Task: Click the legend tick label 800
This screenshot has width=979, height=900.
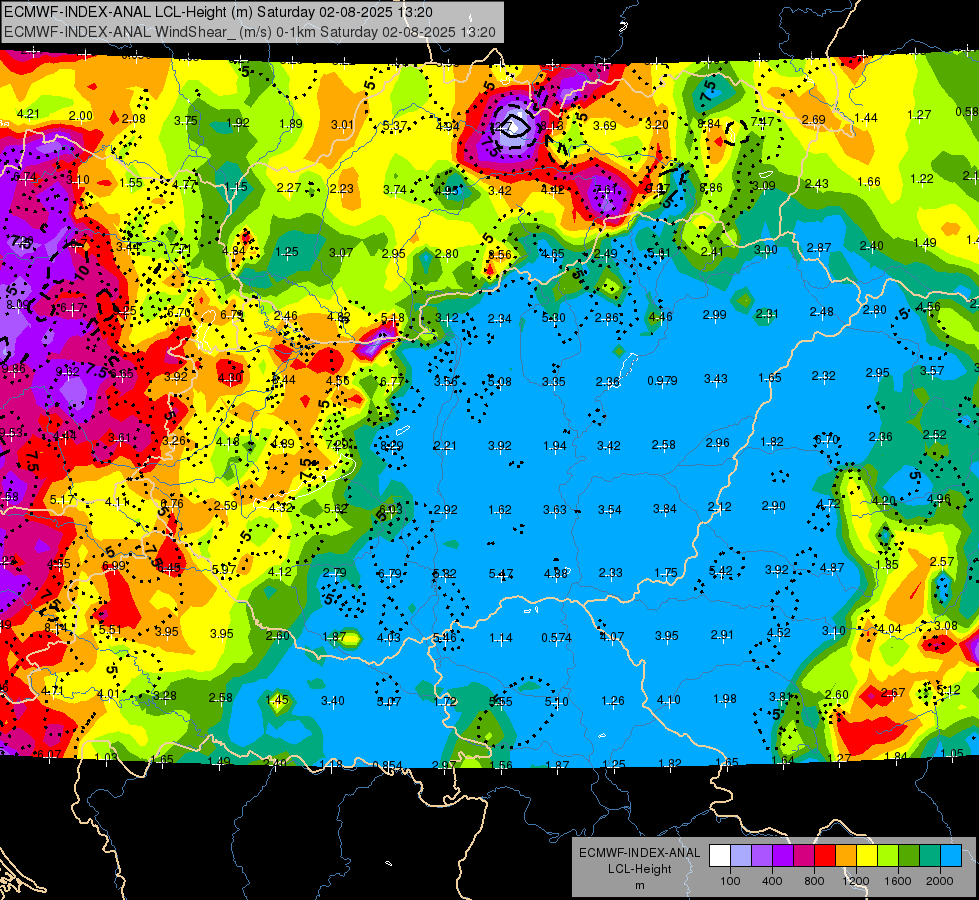Action: pos(814,881)
